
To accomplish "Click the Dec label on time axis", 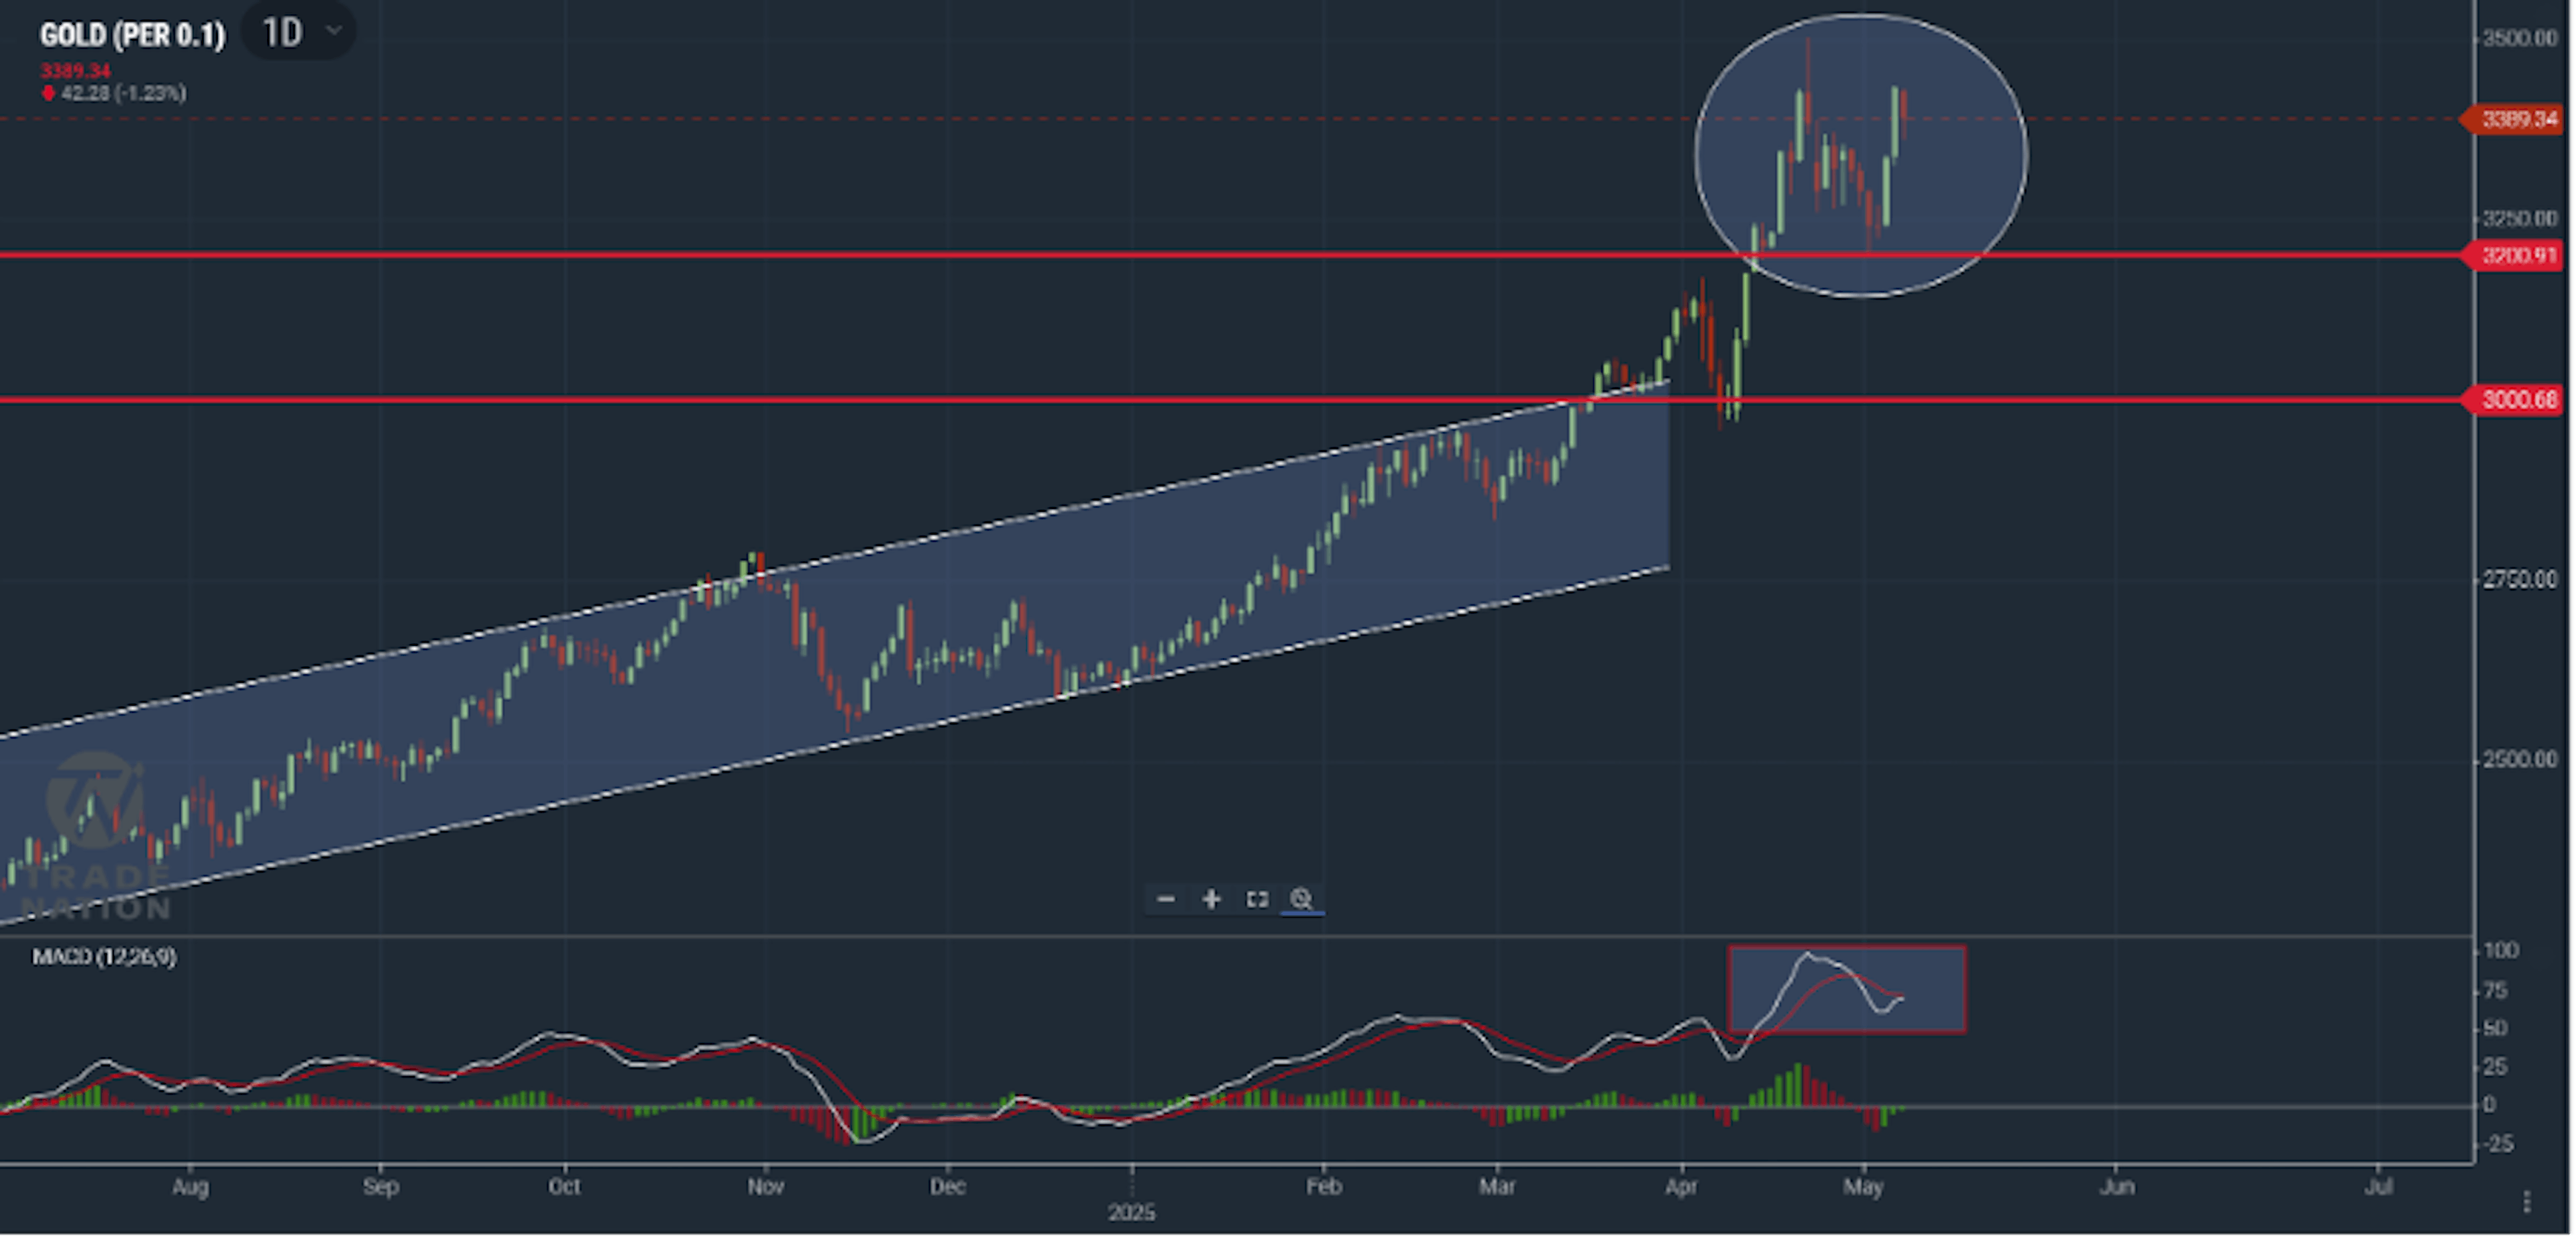I will tap(947, 1187).
